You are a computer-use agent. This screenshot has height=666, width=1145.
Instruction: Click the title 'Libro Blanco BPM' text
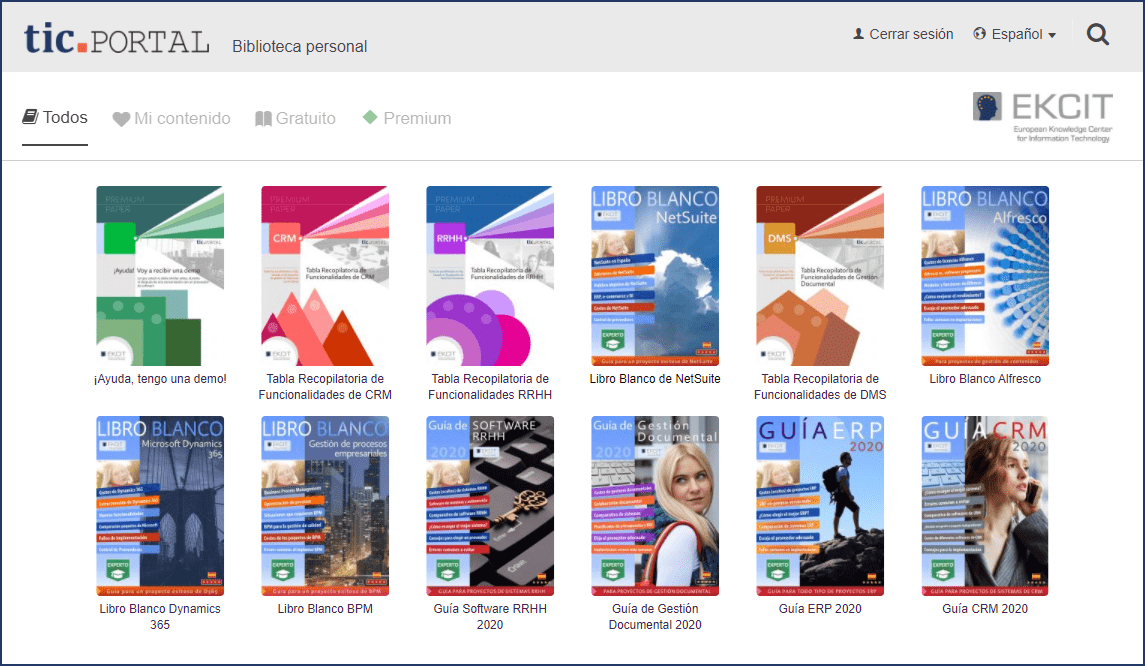325,609
